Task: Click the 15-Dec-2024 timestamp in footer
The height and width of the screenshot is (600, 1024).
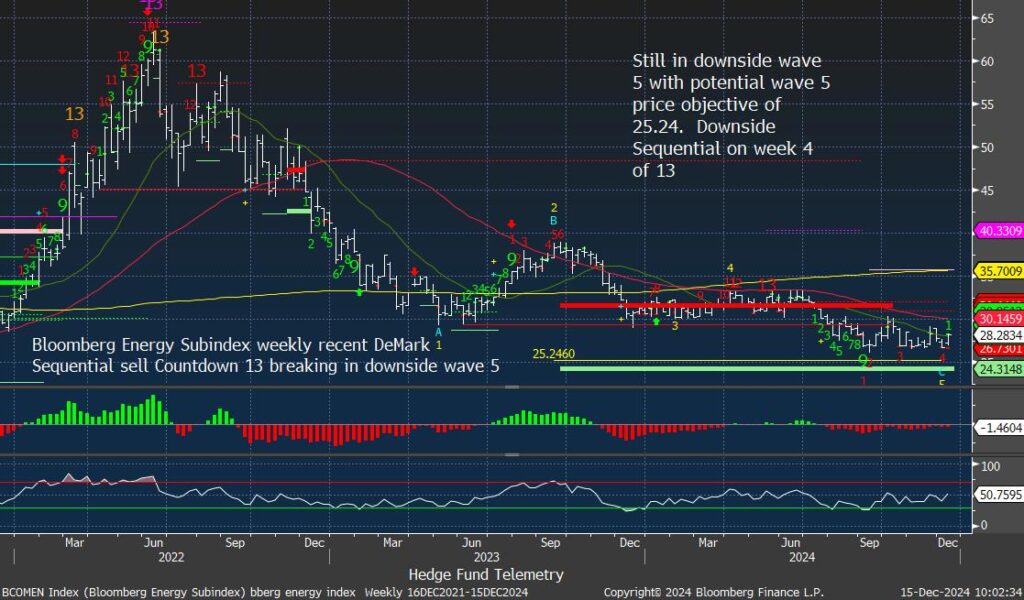Action: pyautogui.click(x=963, y=592)
